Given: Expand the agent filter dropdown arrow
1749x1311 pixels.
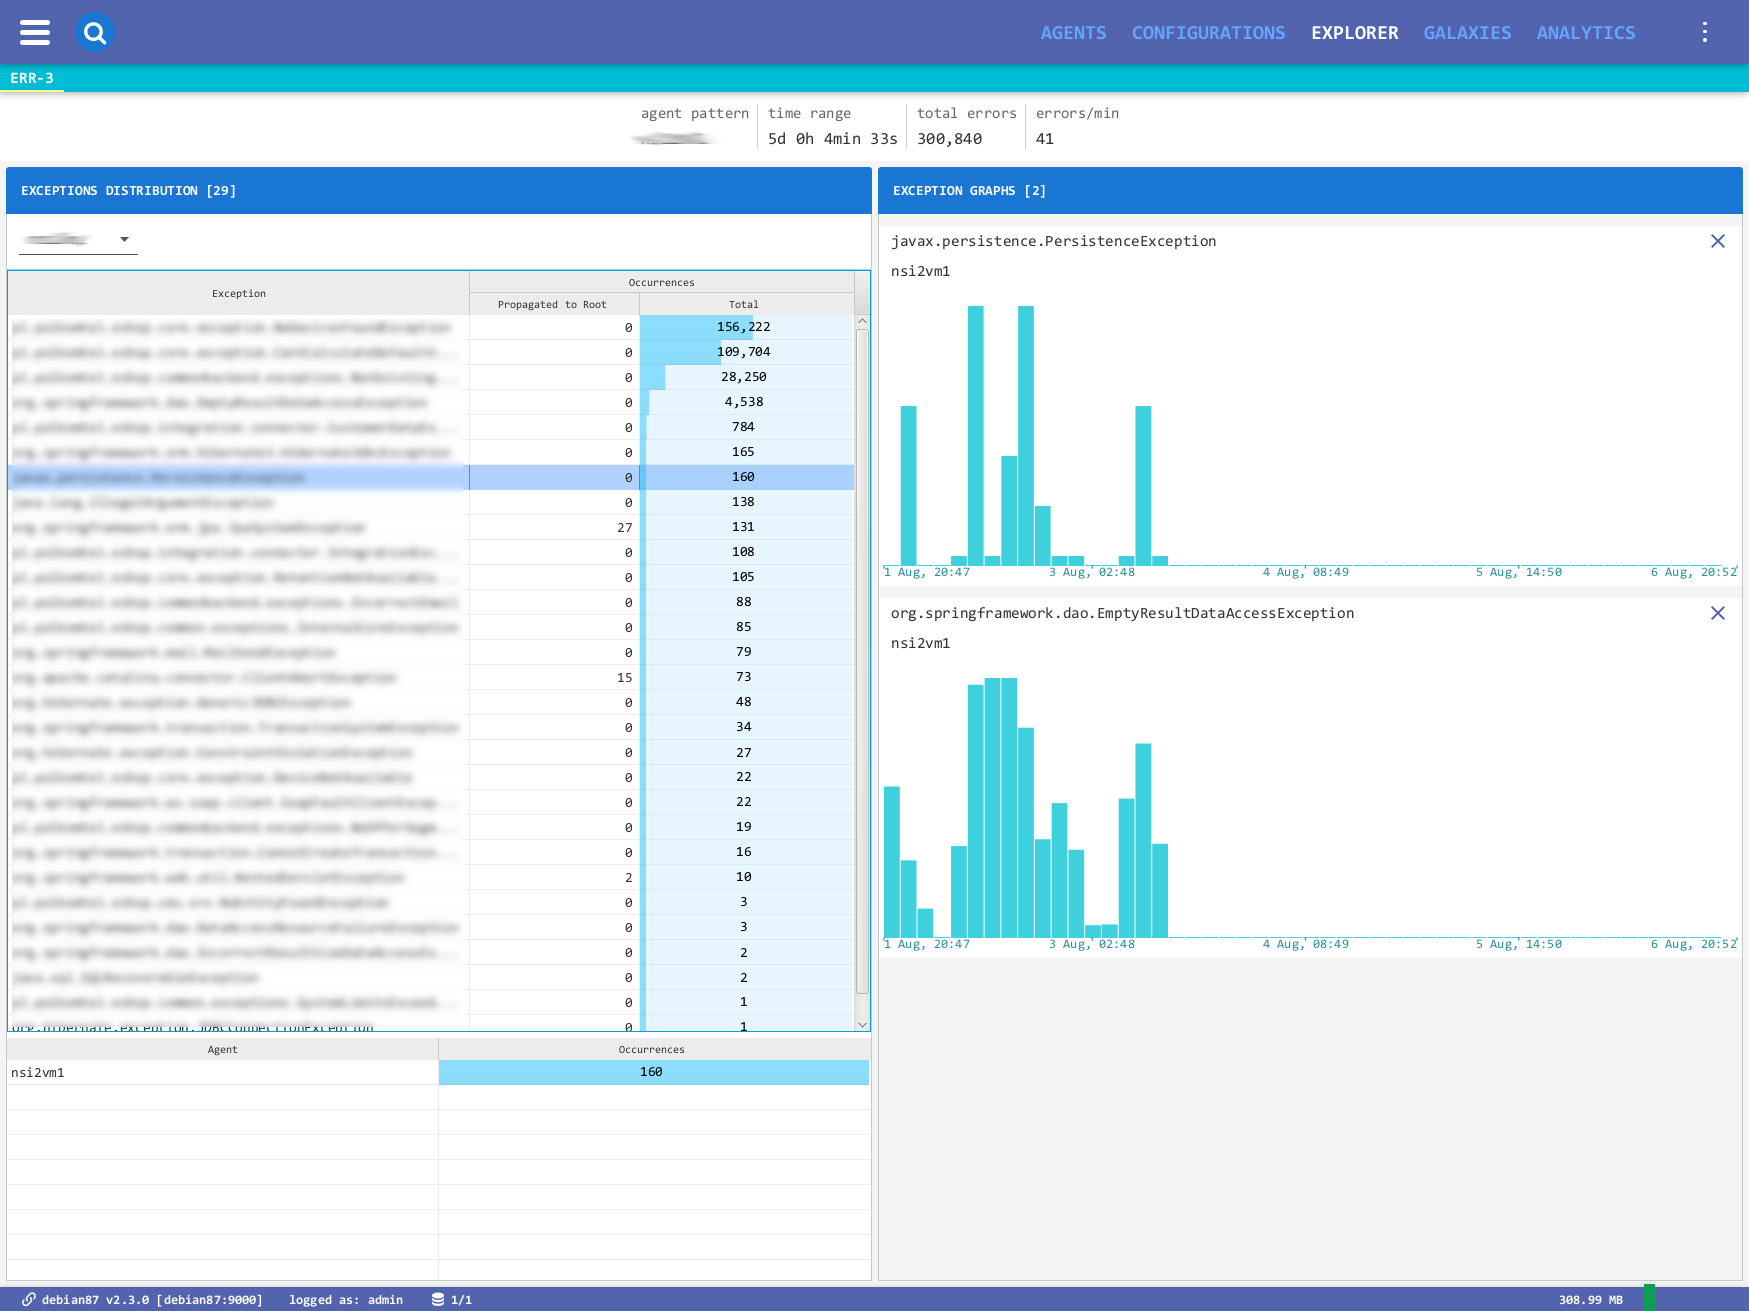Looking at the screenshot, I should pyautogui.click(x=124, y=239).
